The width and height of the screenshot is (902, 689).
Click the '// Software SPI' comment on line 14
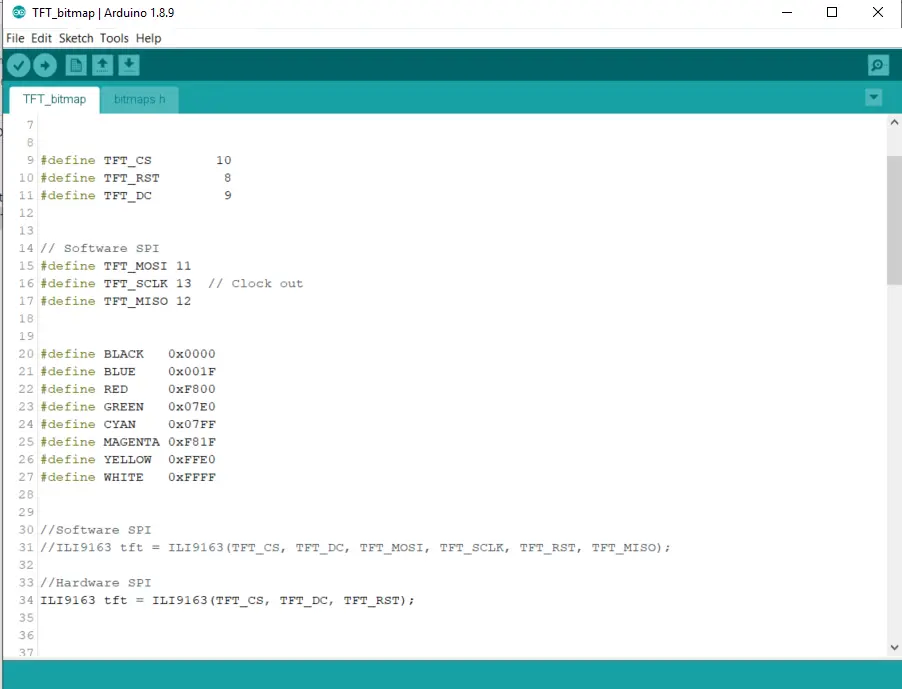100,248
